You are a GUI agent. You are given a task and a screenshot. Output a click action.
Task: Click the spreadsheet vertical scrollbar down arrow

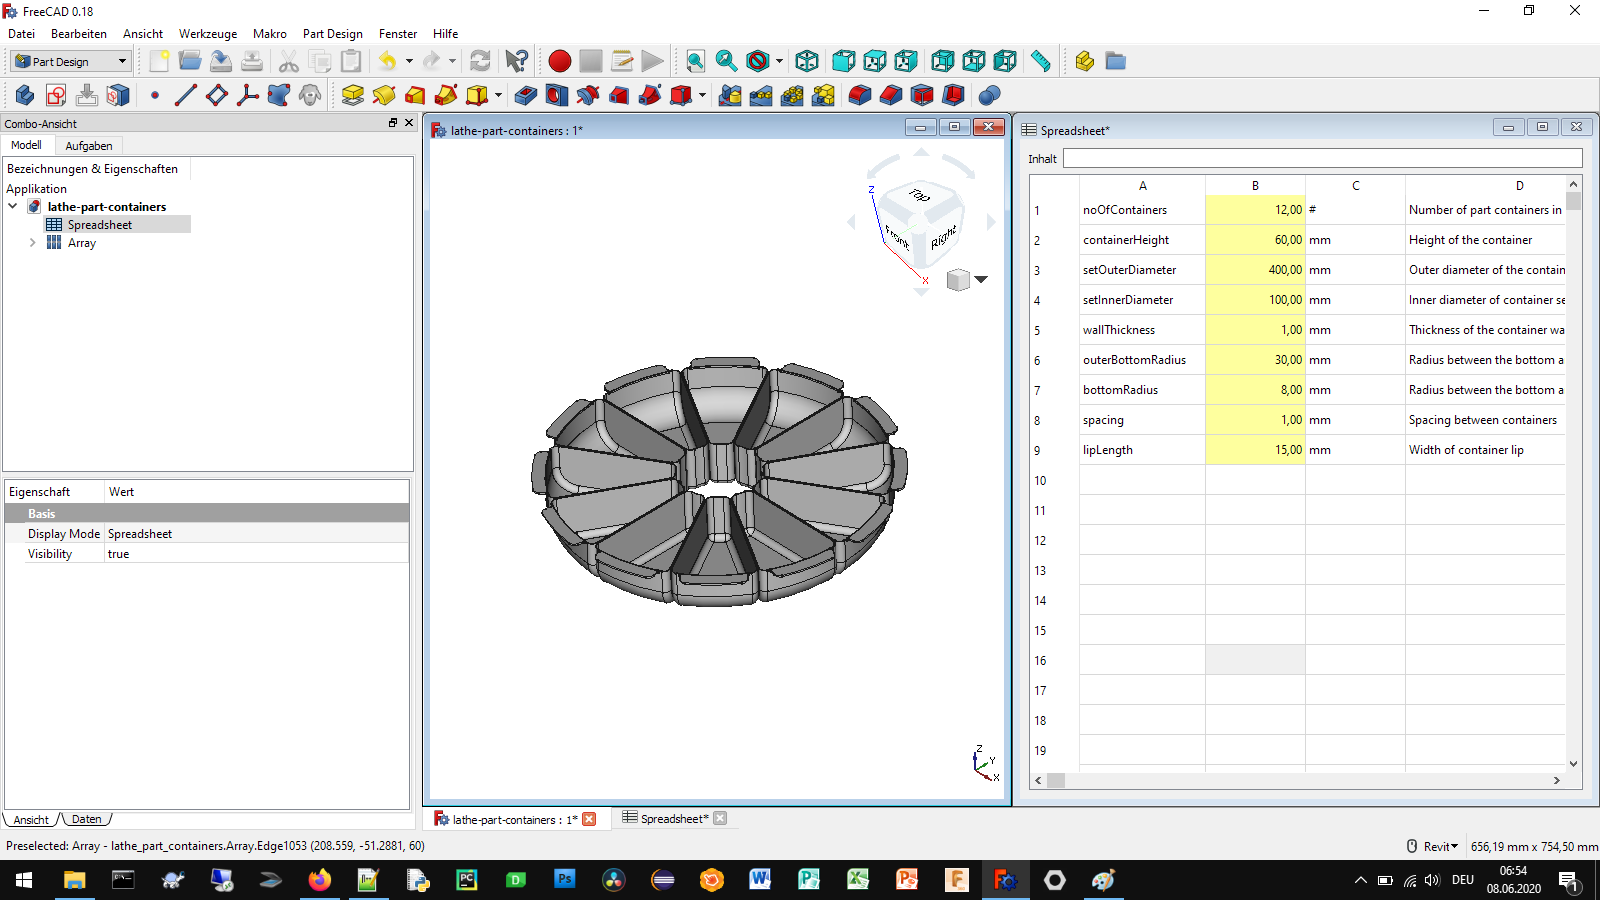pos(1574,764)
